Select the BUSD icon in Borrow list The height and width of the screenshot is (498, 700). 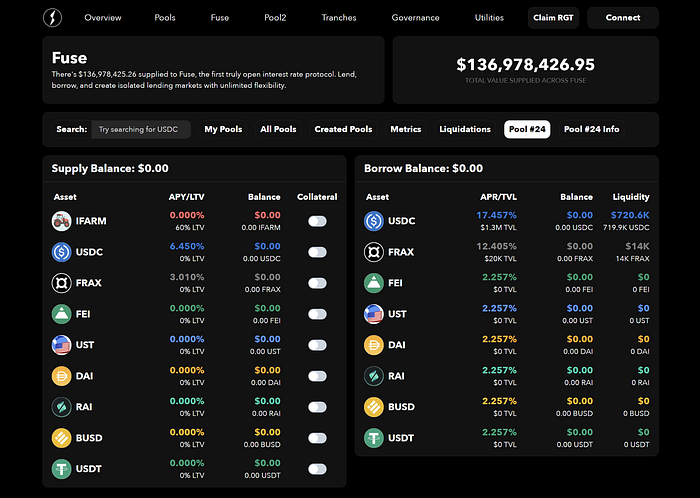point(374,407)
